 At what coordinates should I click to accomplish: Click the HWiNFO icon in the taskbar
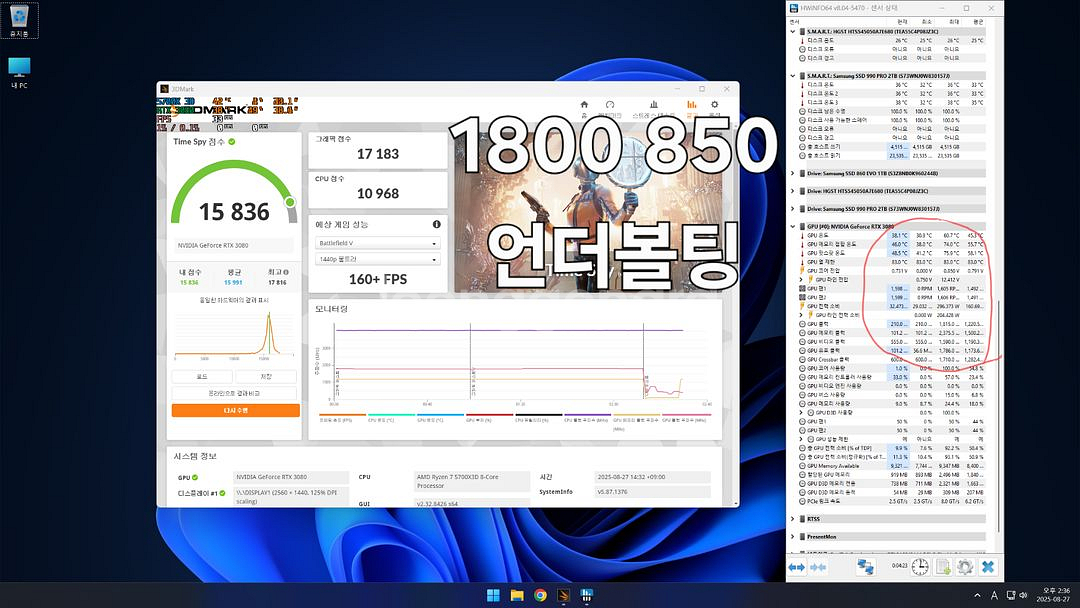click(587, 595)
